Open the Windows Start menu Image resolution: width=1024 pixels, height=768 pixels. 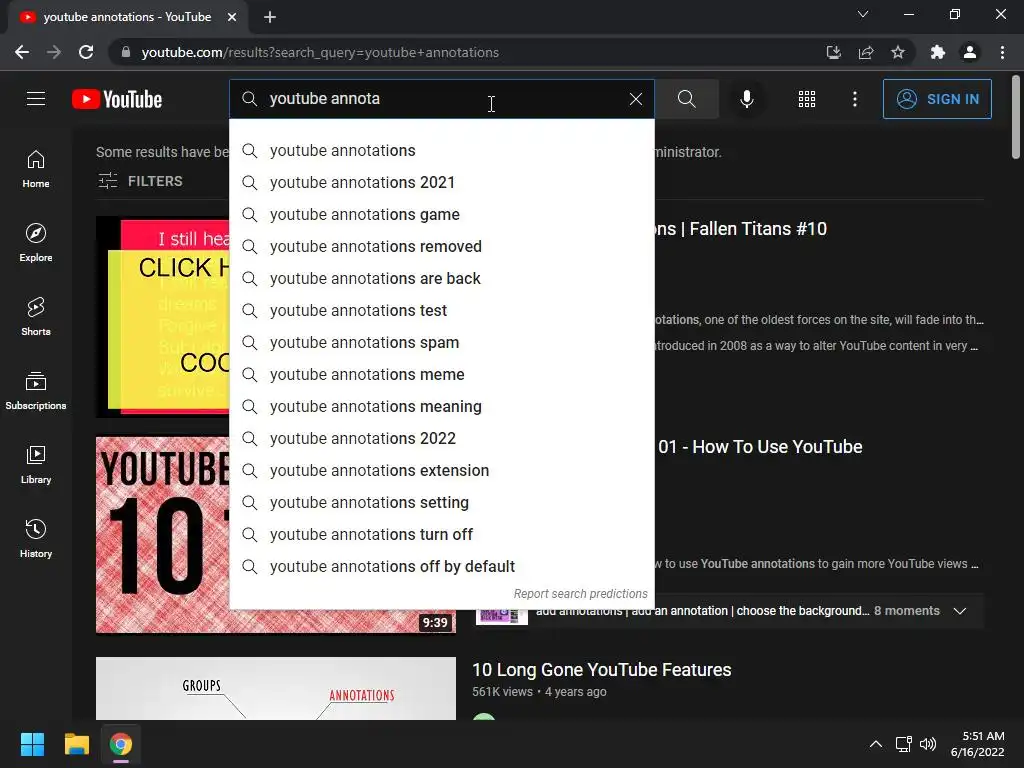[x=32, y=744]
